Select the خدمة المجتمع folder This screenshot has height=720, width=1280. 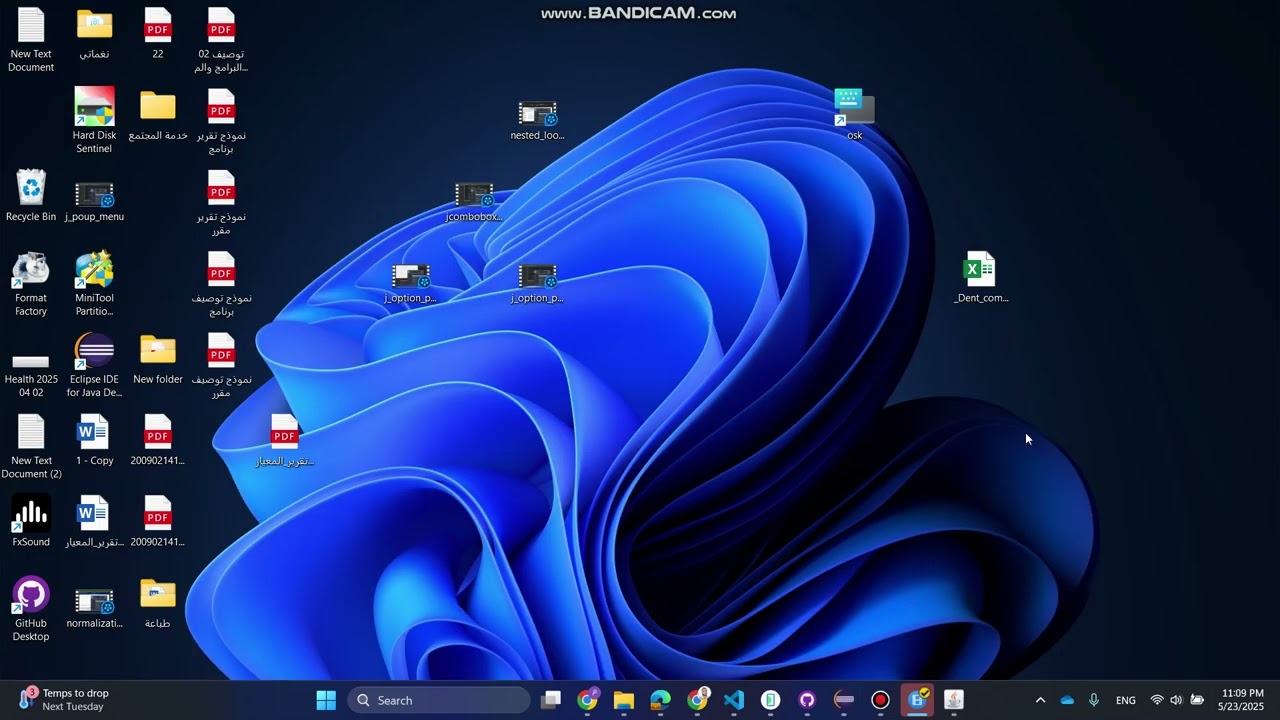point(158,115)
